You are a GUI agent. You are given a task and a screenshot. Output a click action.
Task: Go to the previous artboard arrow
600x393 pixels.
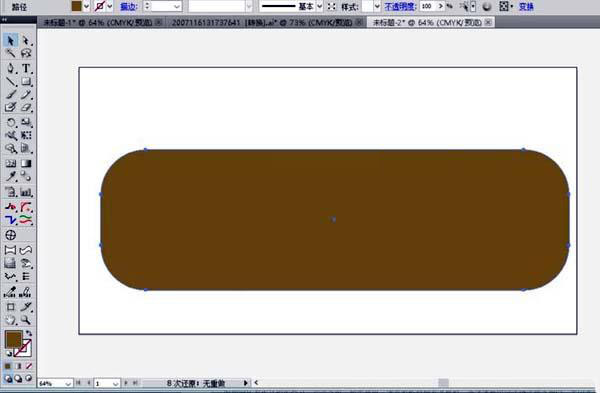click(x=88, y=383)
